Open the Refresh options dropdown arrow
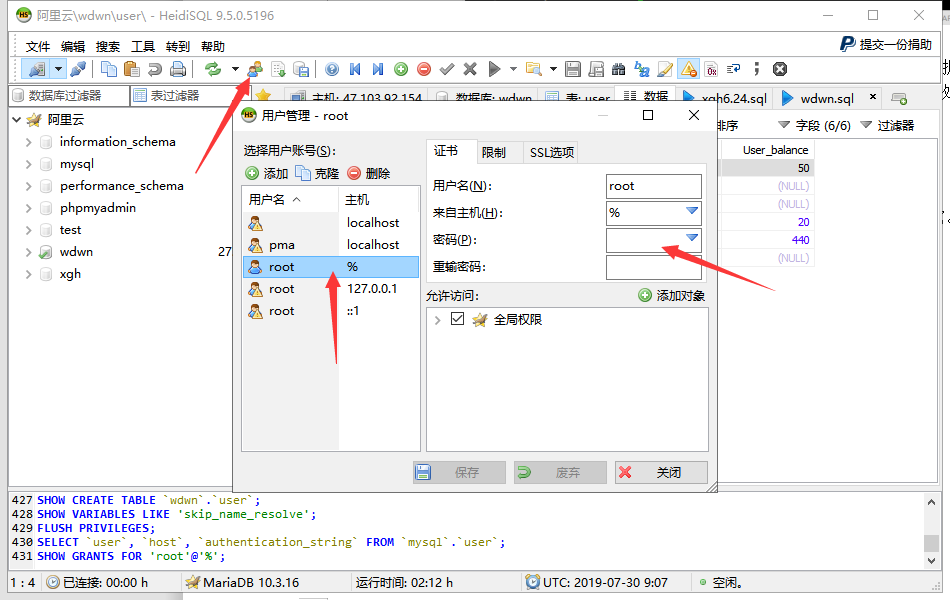Screen dimensions: 950x600 coord(234,69)
